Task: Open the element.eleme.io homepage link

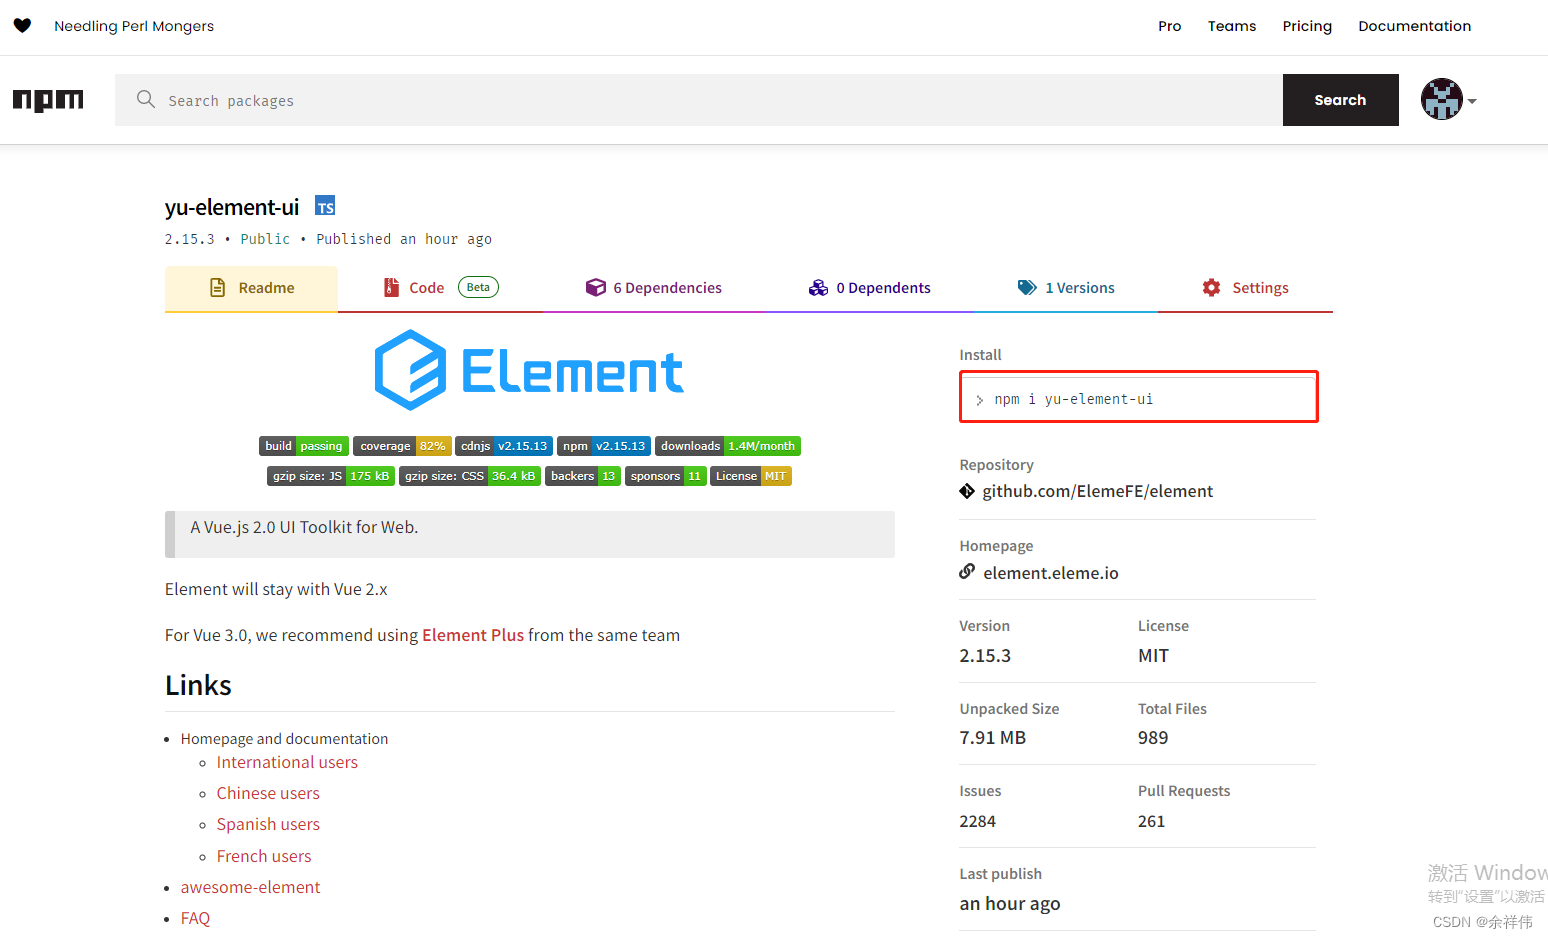Action: (1051, 573)
